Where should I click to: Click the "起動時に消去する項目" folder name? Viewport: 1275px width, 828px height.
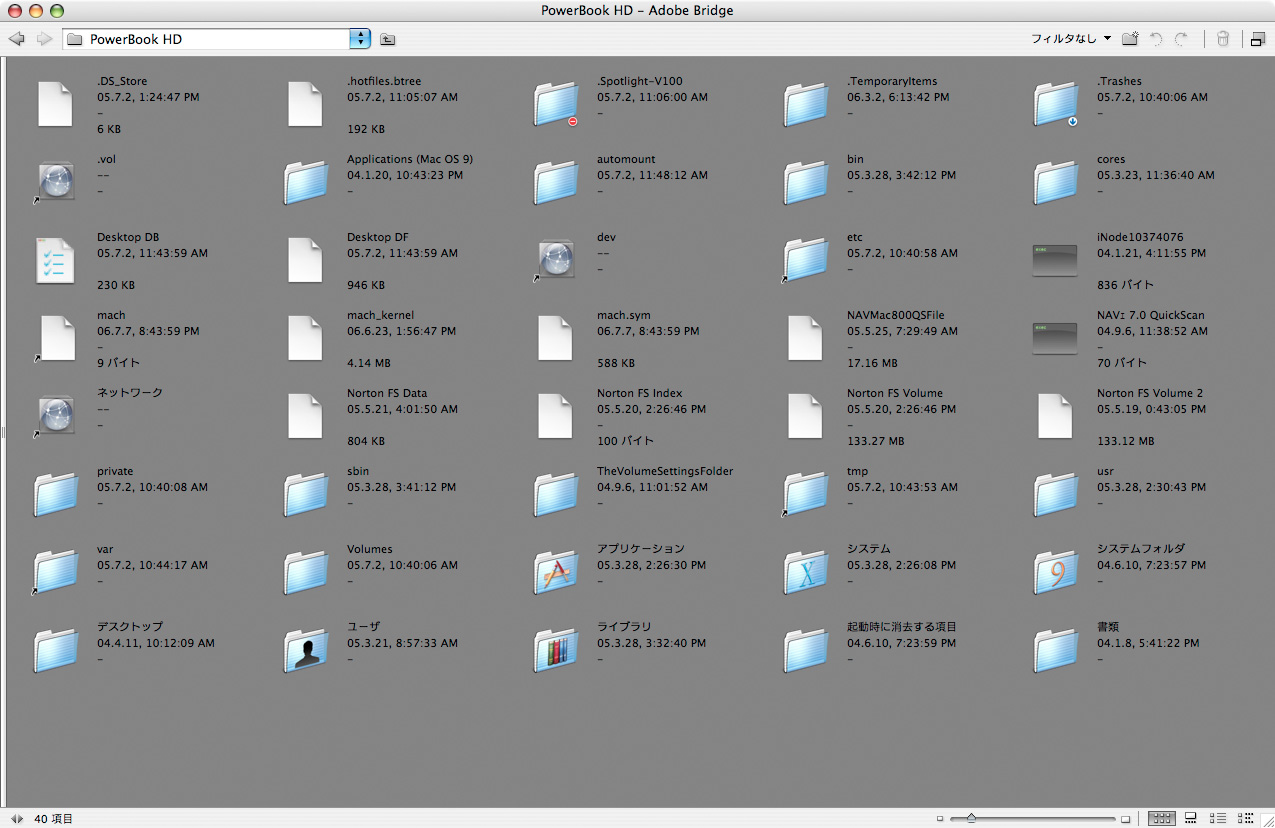click(902, 627)
